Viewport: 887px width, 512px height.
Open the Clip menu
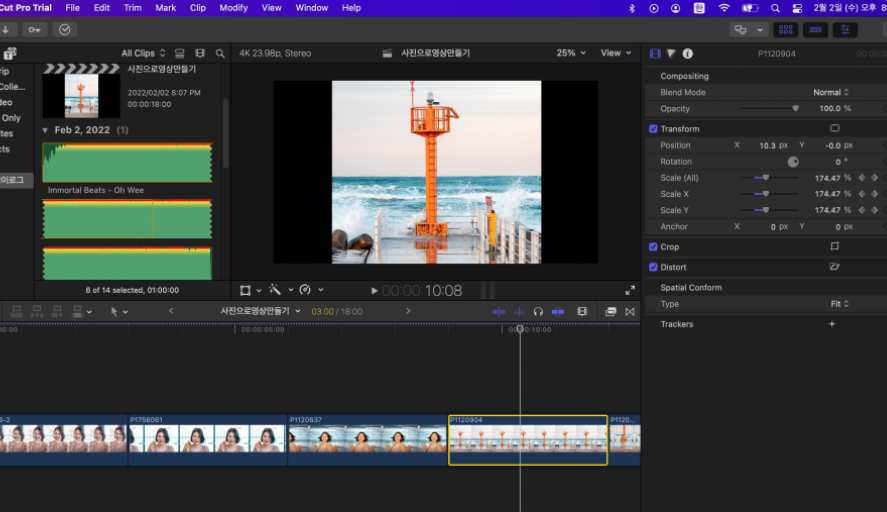pyautogui.click(x=197, y=8)
